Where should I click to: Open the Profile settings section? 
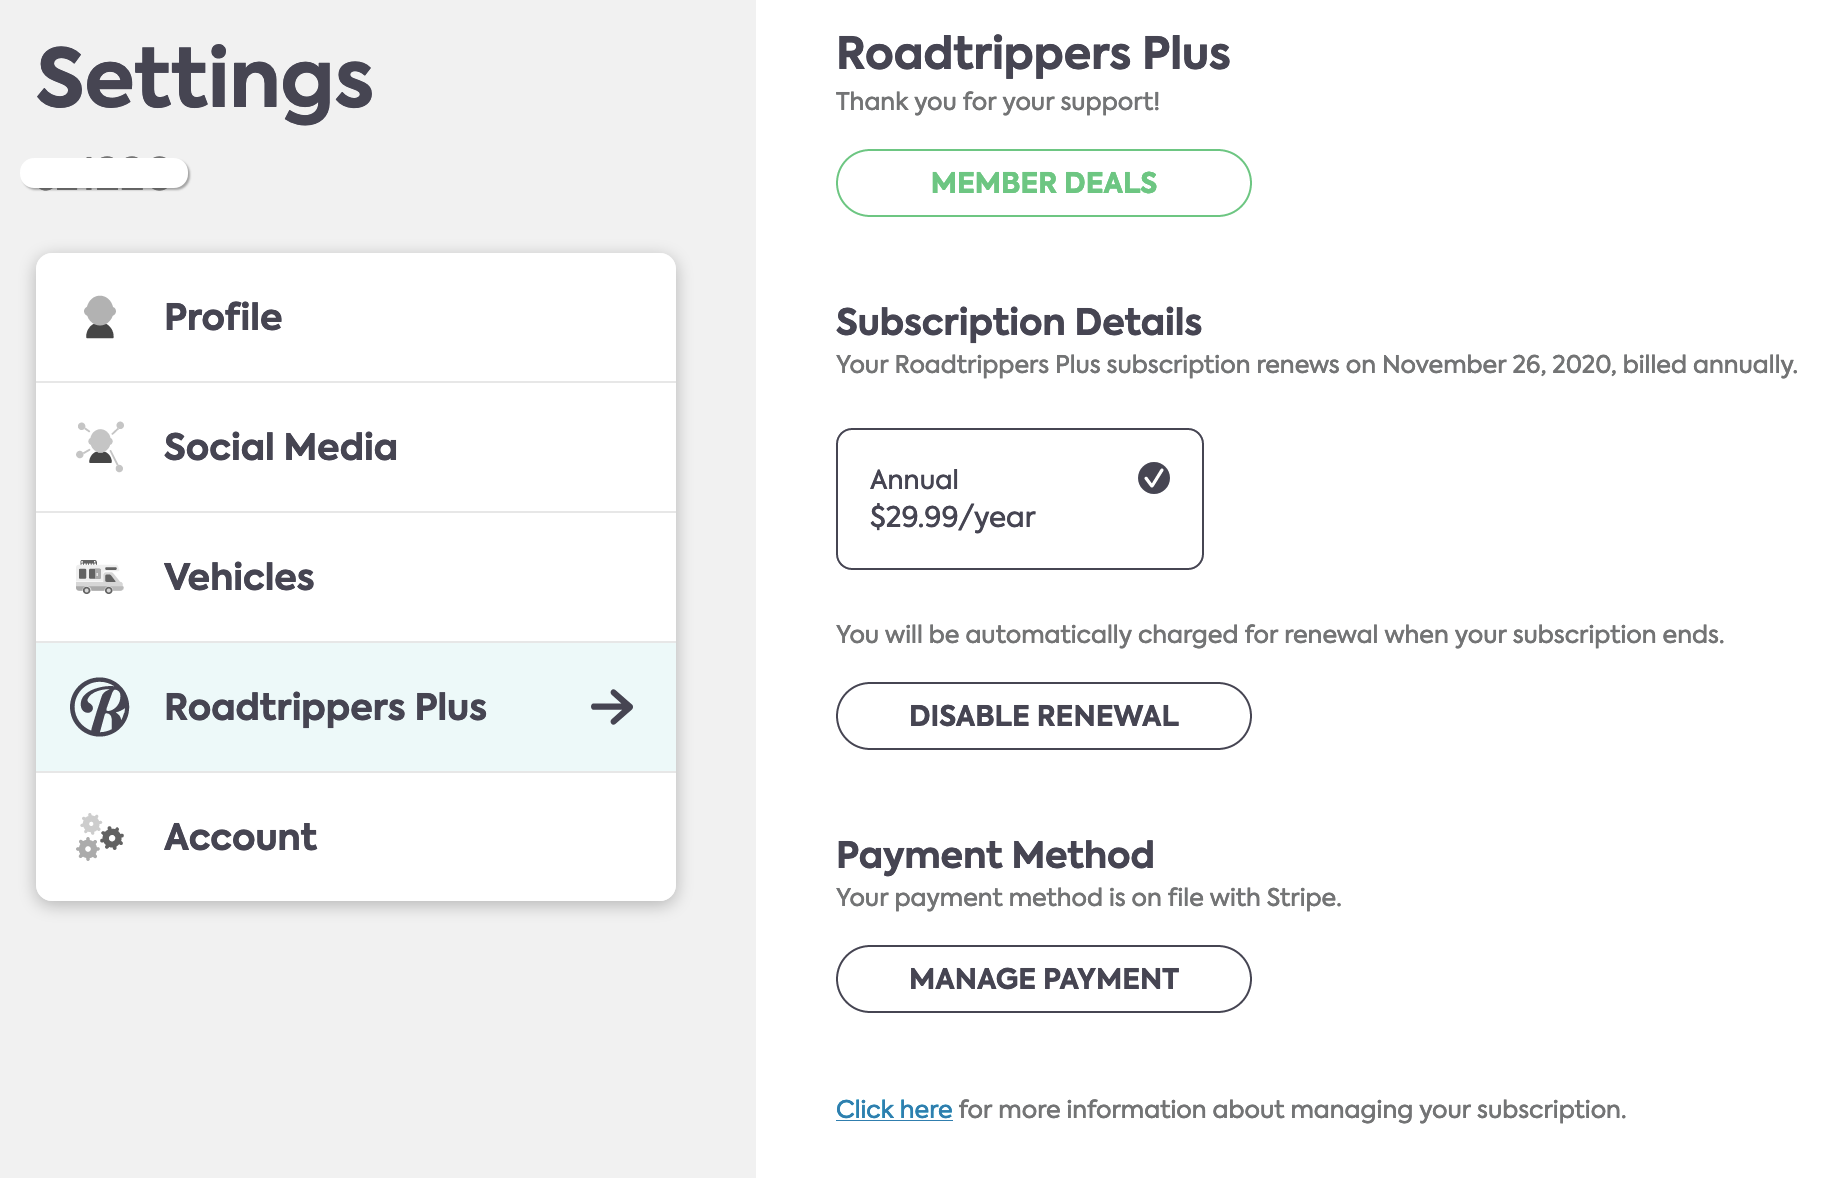[x=356, y=317]
